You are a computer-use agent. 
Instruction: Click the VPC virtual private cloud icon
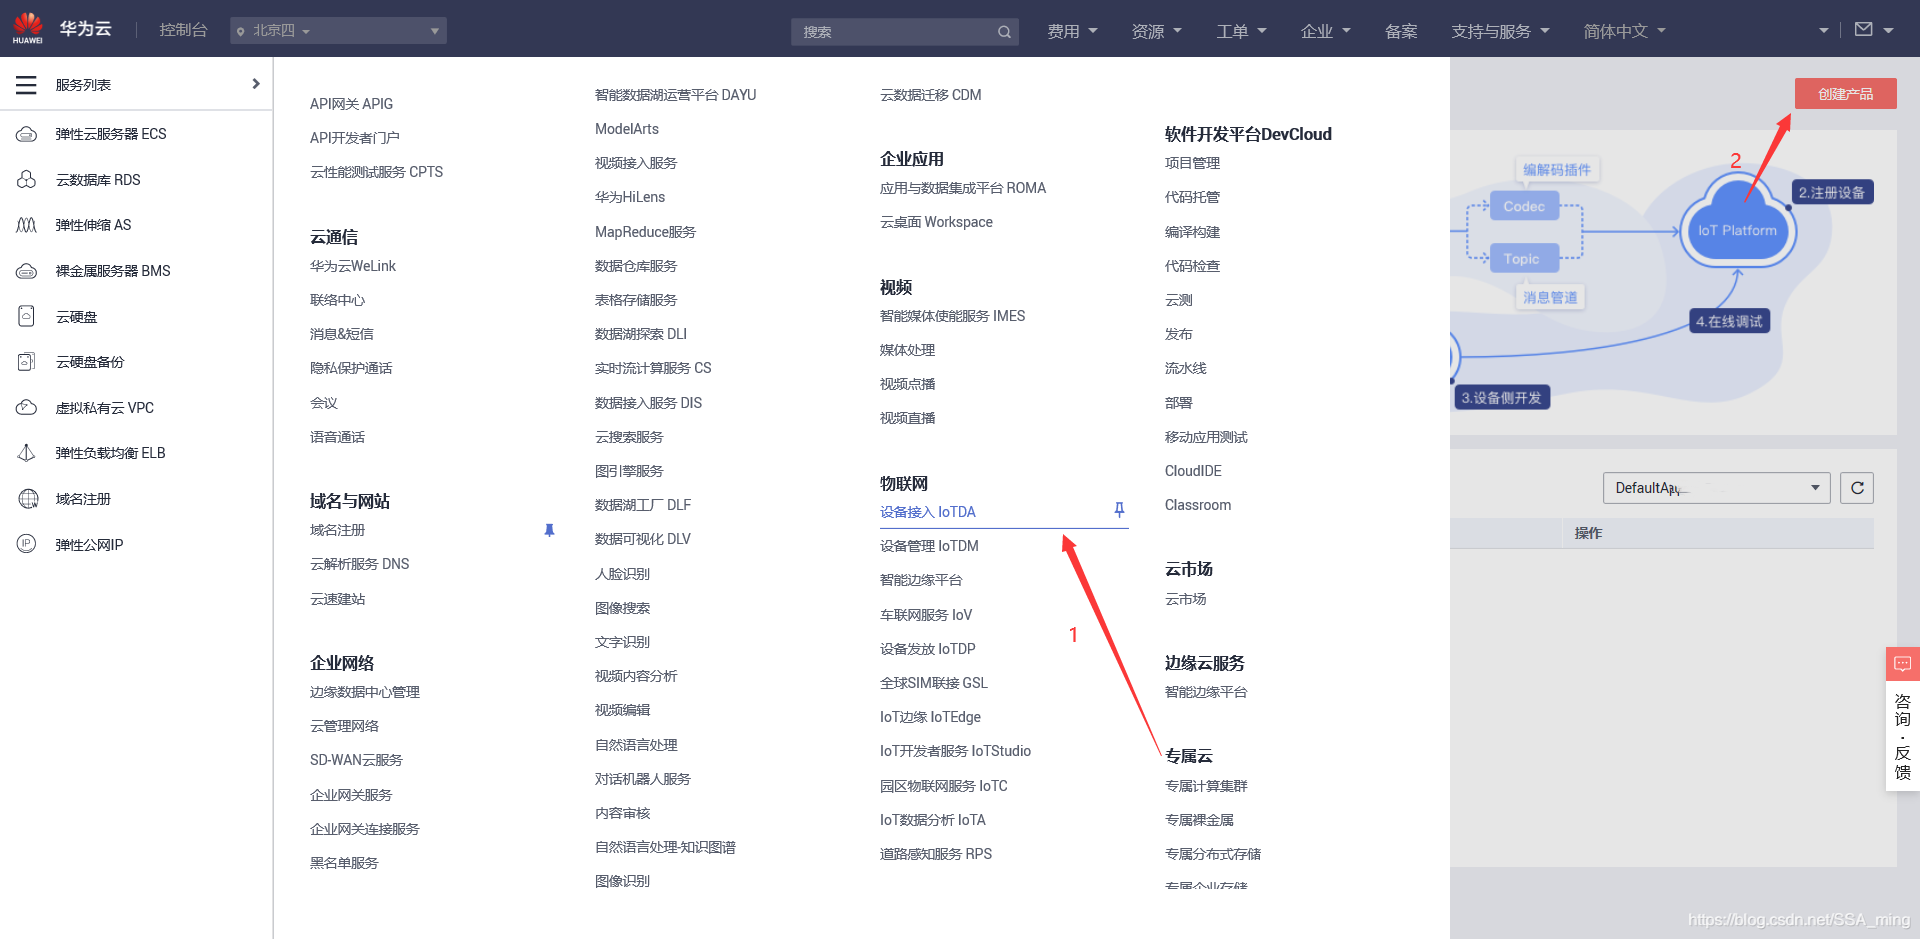[x=27, y=408]
